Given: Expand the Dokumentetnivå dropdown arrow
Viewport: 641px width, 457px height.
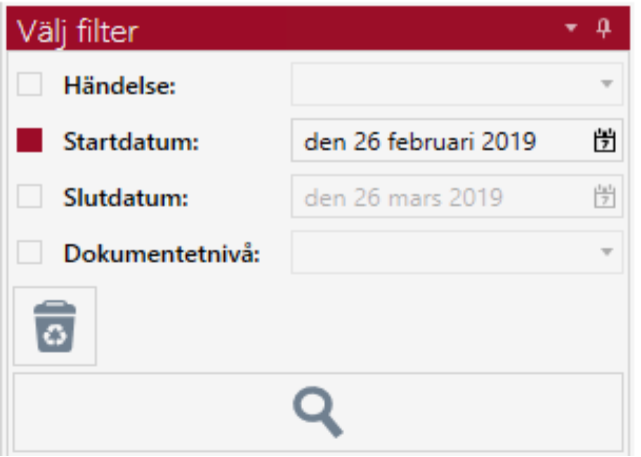Looking at the screenshot, I should click(x=606, y=253).
